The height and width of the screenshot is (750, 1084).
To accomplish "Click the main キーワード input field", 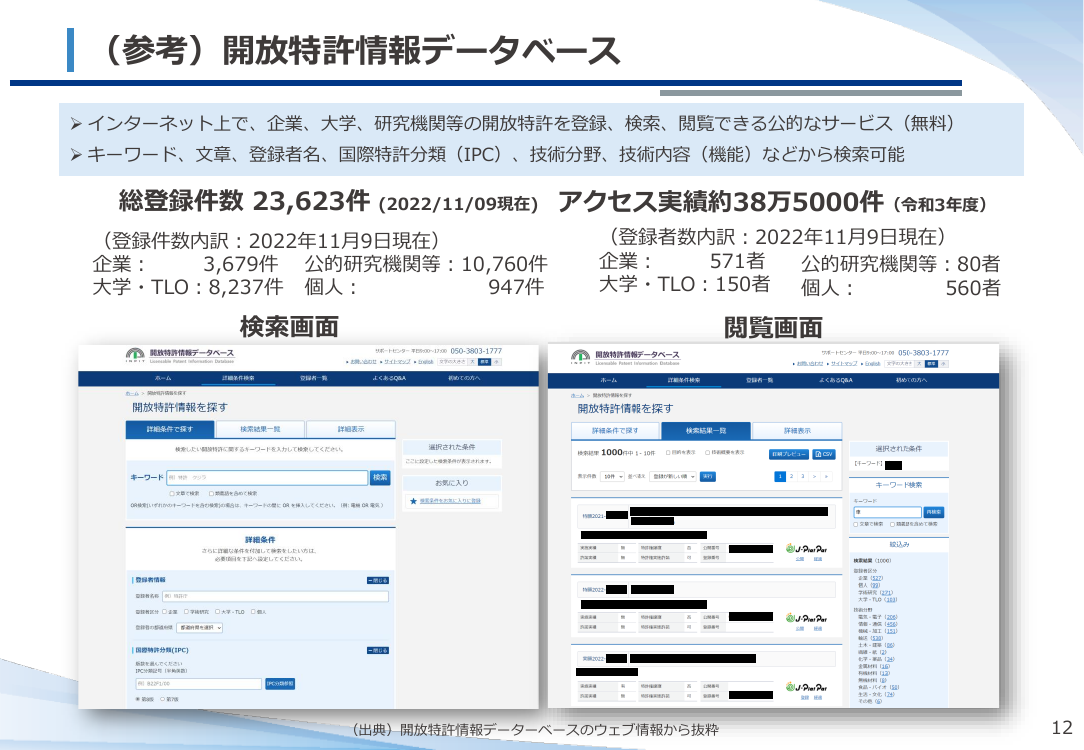I will [267, 478].
